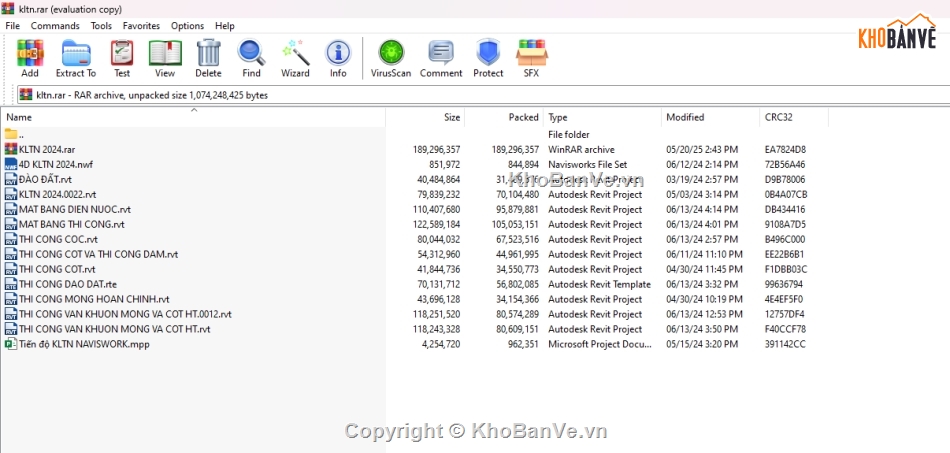
Task: Run VirusScan on archive
Action: [x=391, y=53]
